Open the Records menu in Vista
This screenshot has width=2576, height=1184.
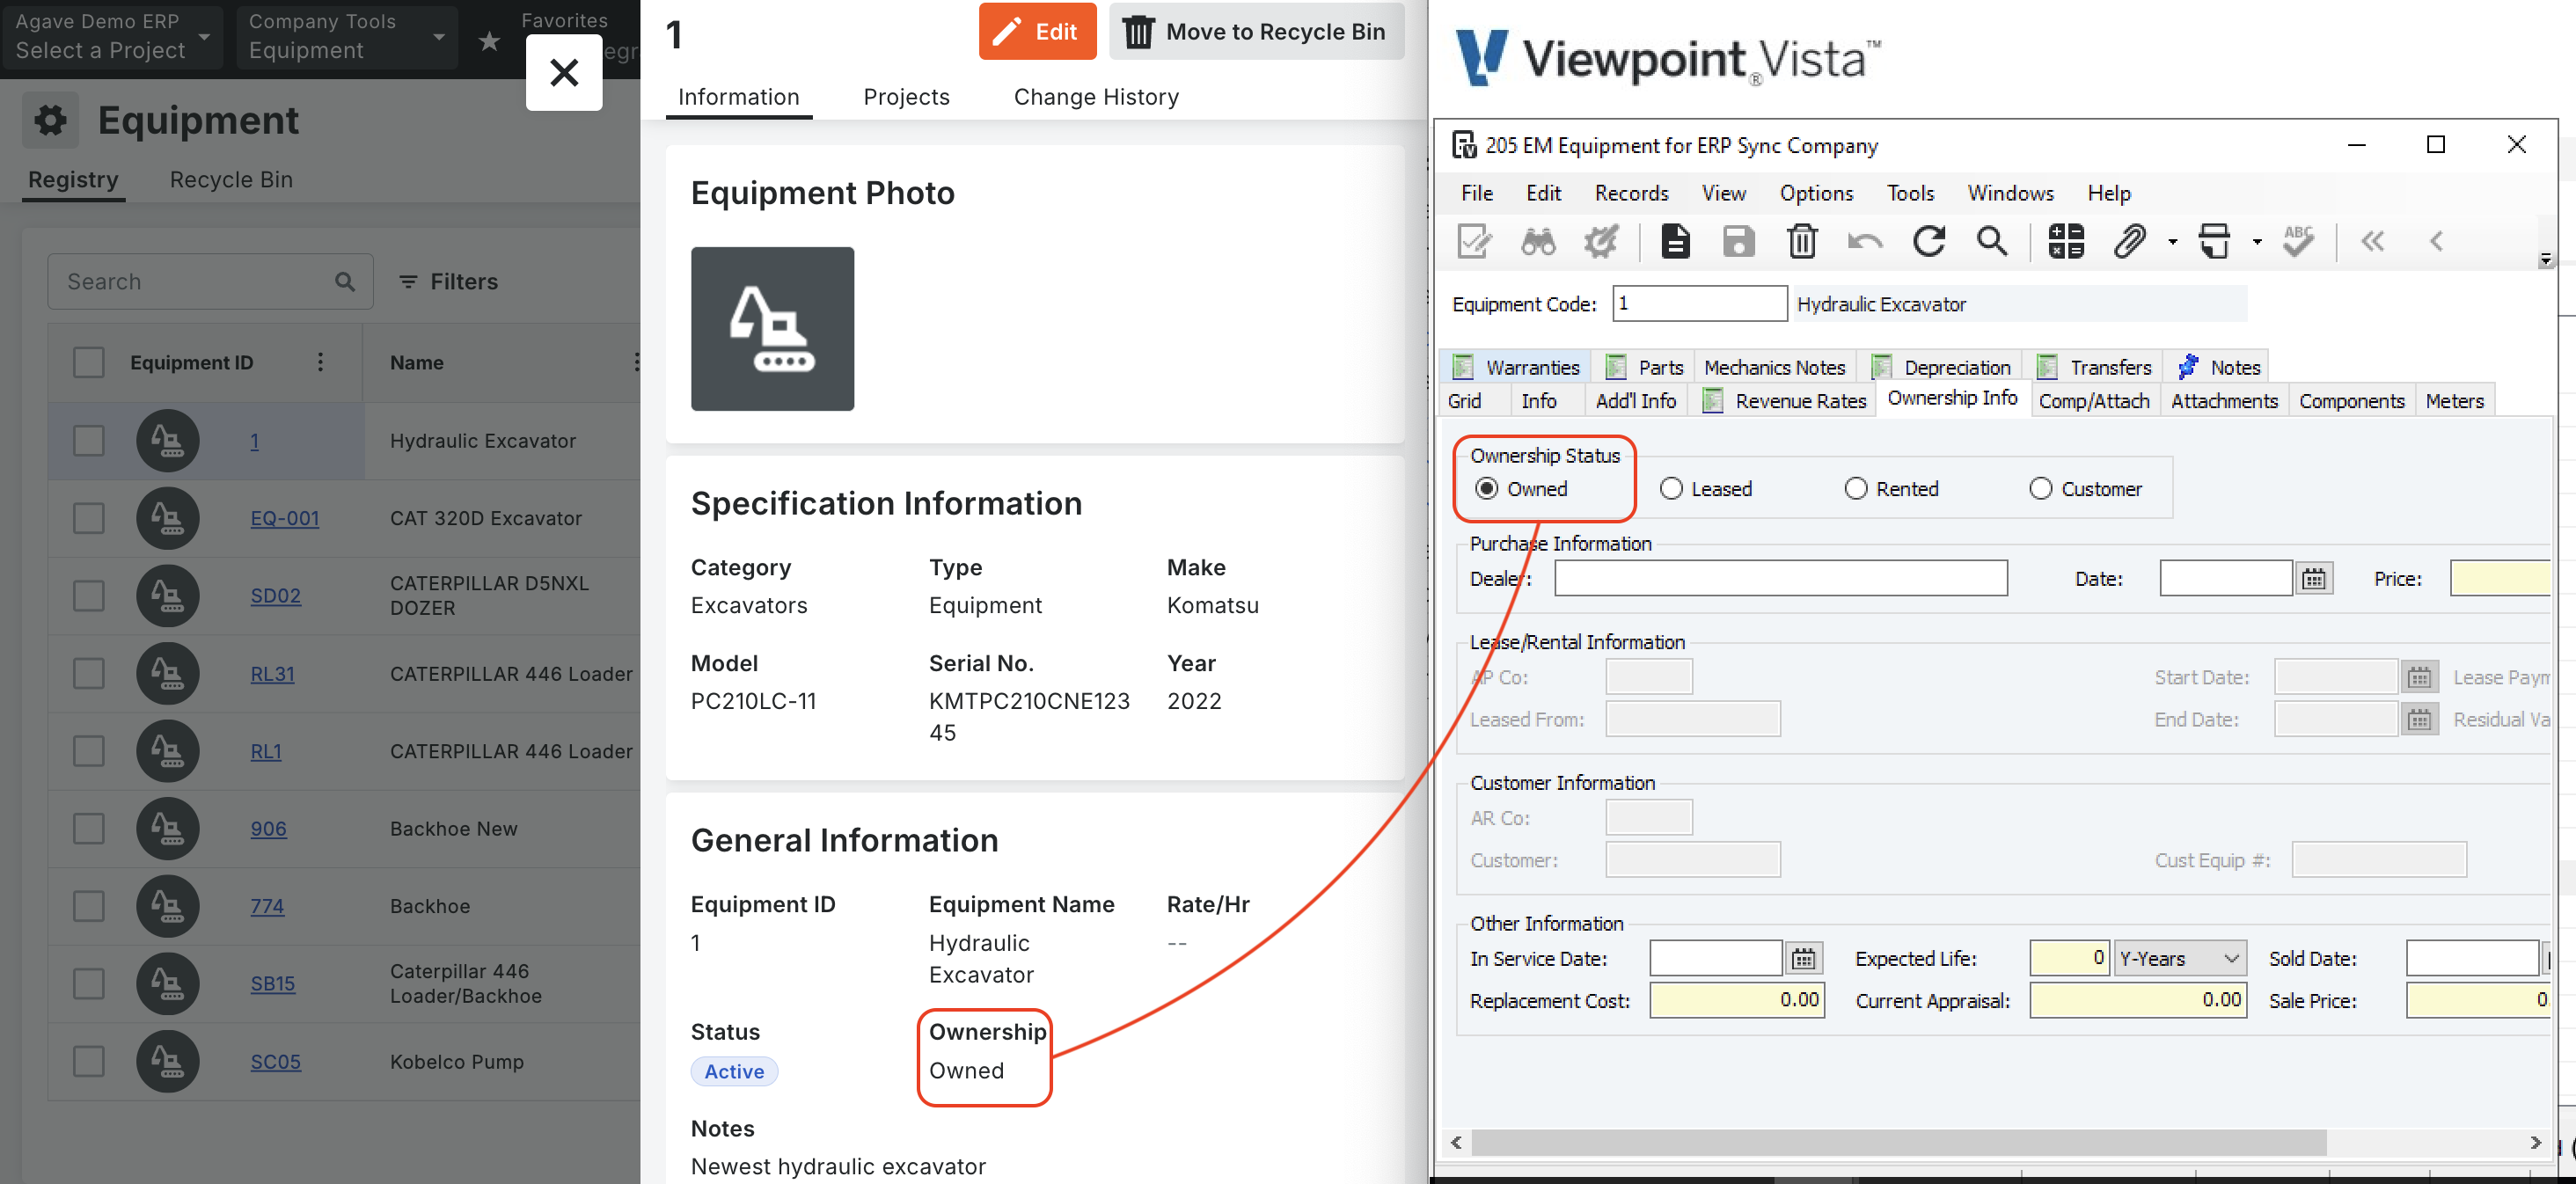[1631, 193]
